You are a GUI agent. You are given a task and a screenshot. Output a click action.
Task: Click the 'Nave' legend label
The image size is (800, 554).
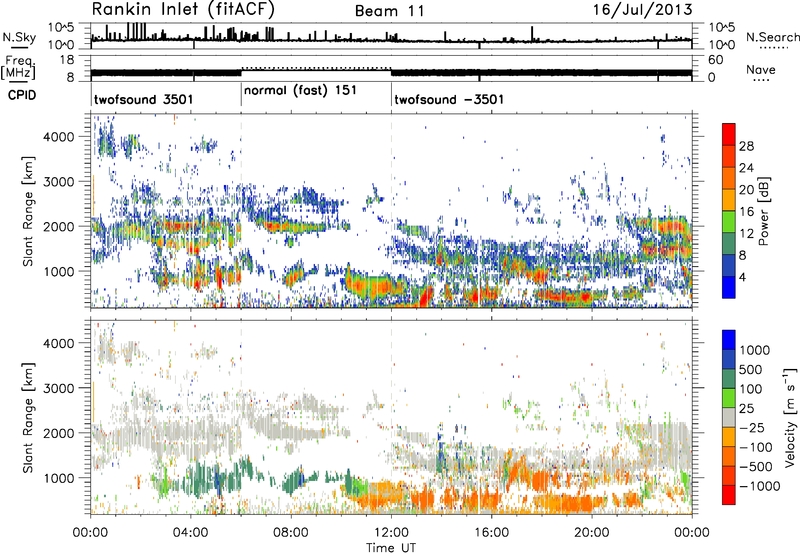[x=760, y=69]
